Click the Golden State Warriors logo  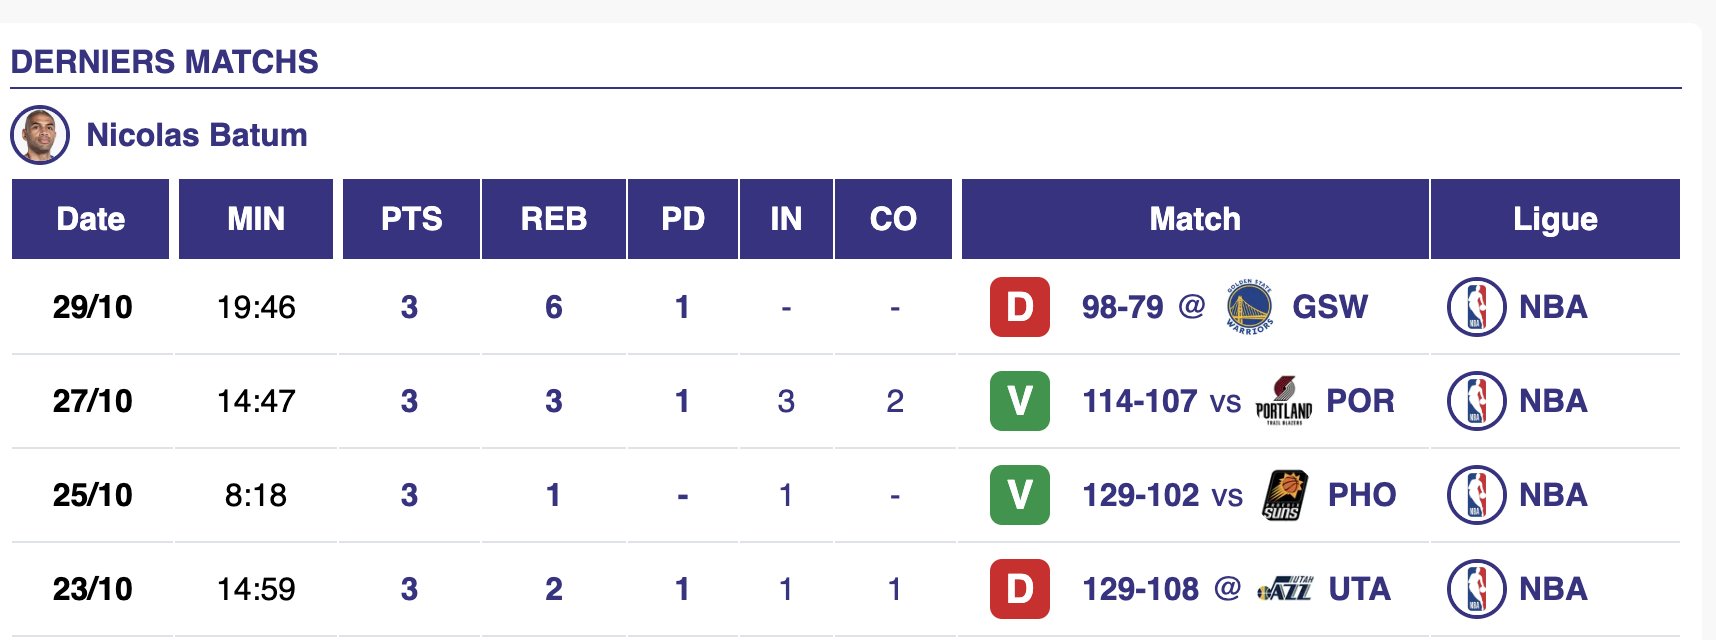pyautogui.click(x=1249, y=307)
